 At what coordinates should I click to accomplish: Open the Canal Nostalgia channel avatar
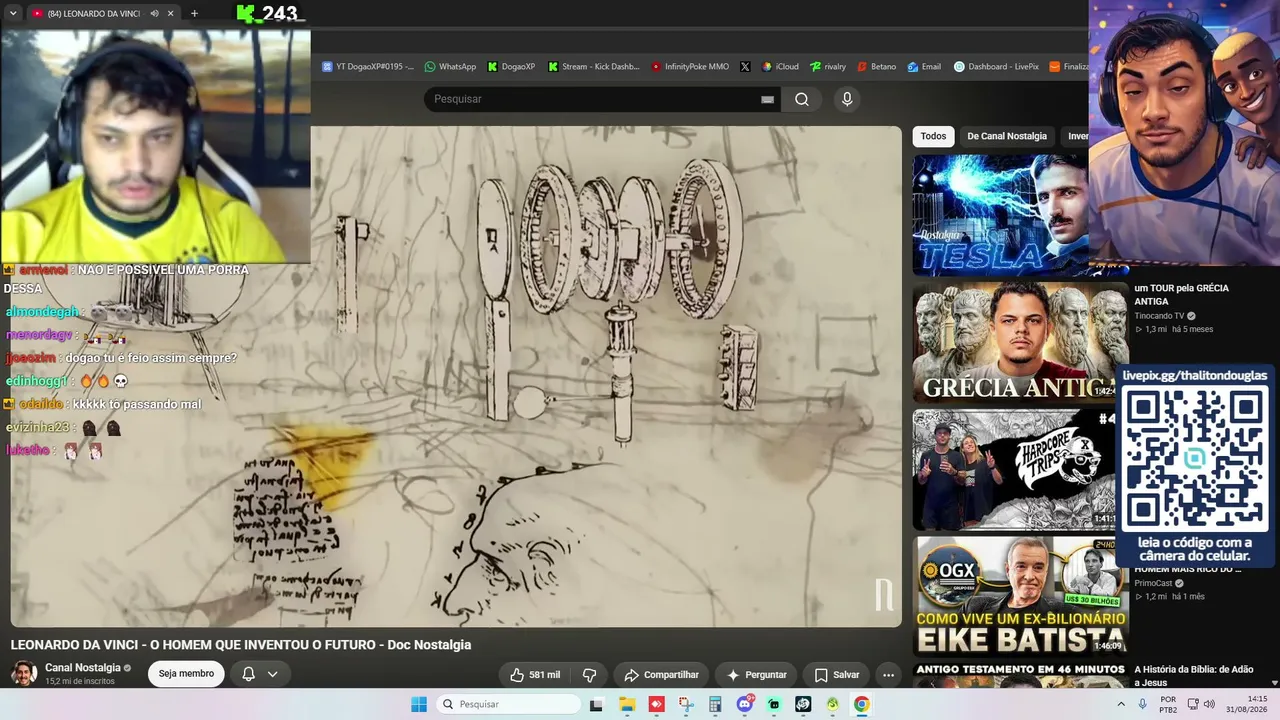click(x=24, y=674)
